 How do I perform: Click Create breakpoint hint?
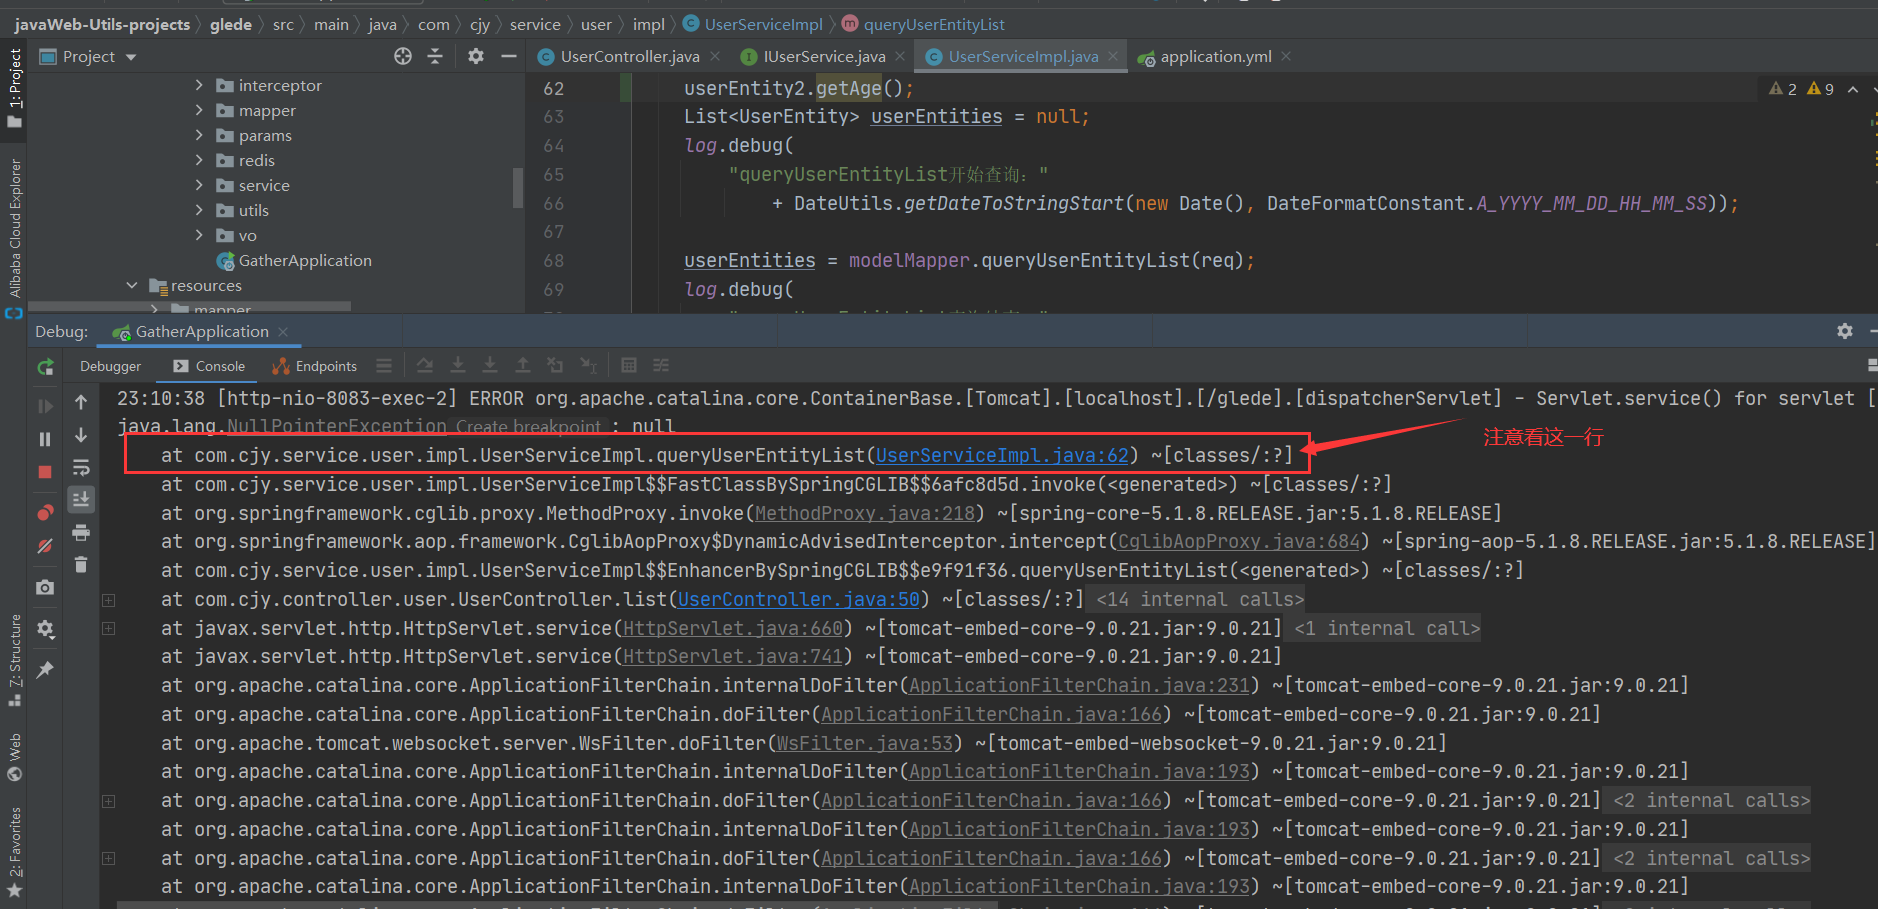point(528,426)
